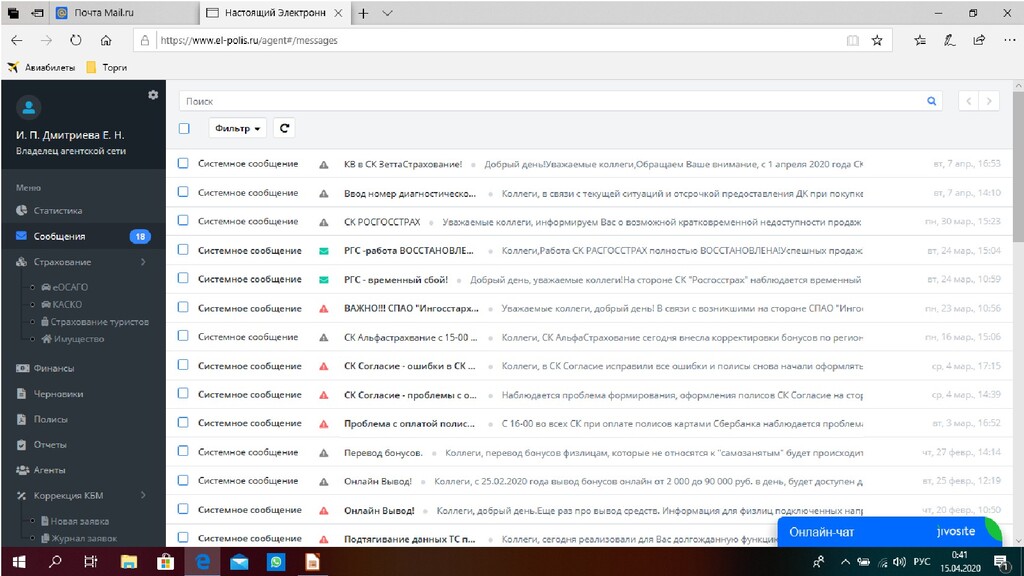The image size is (1024, 576).
Task: Refresh the message list
Action: pyautogui.click(x=284, y=128)
